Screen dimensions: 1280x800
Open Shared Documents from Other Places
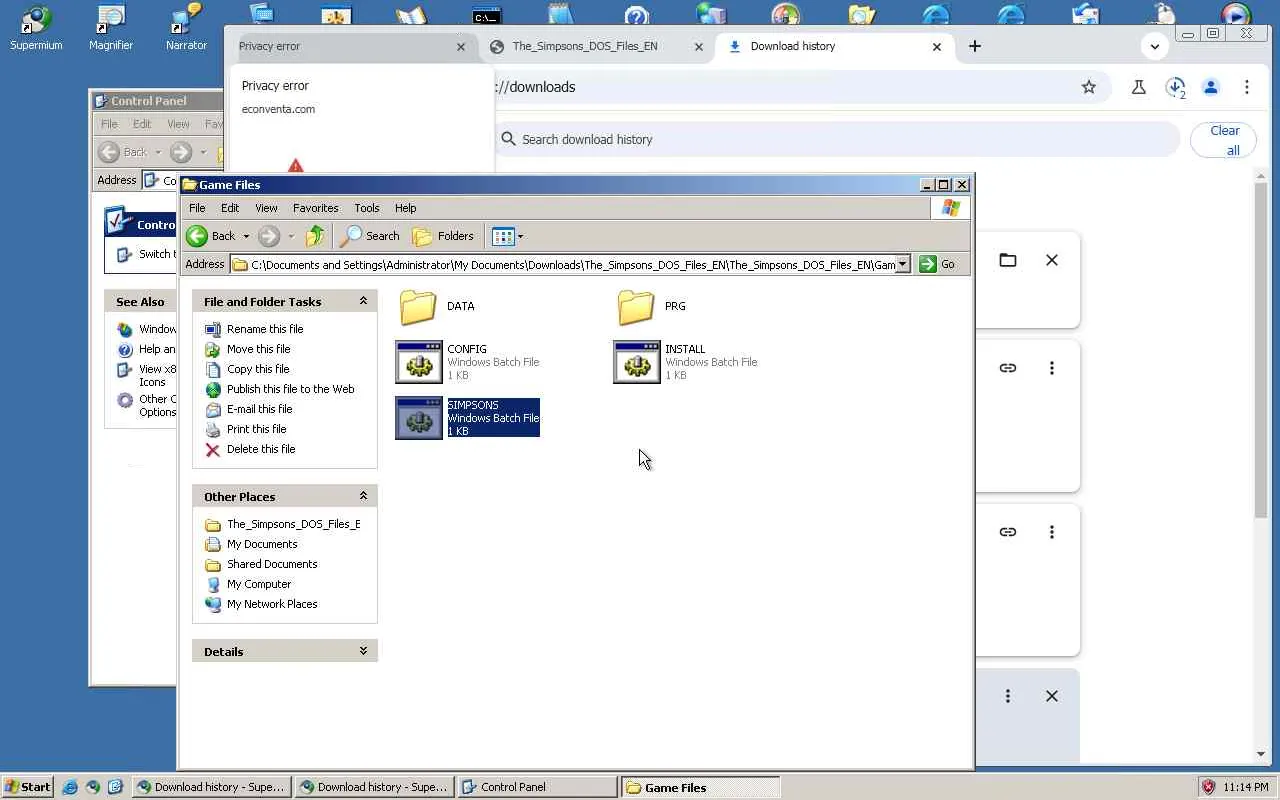click(272, 564)
